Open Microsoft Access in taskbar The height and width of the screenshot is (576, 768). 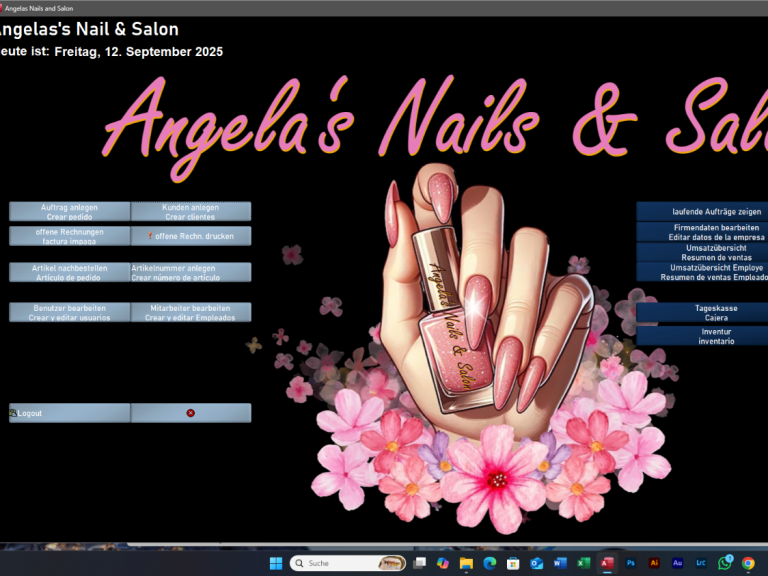click(x=607, y=563)
